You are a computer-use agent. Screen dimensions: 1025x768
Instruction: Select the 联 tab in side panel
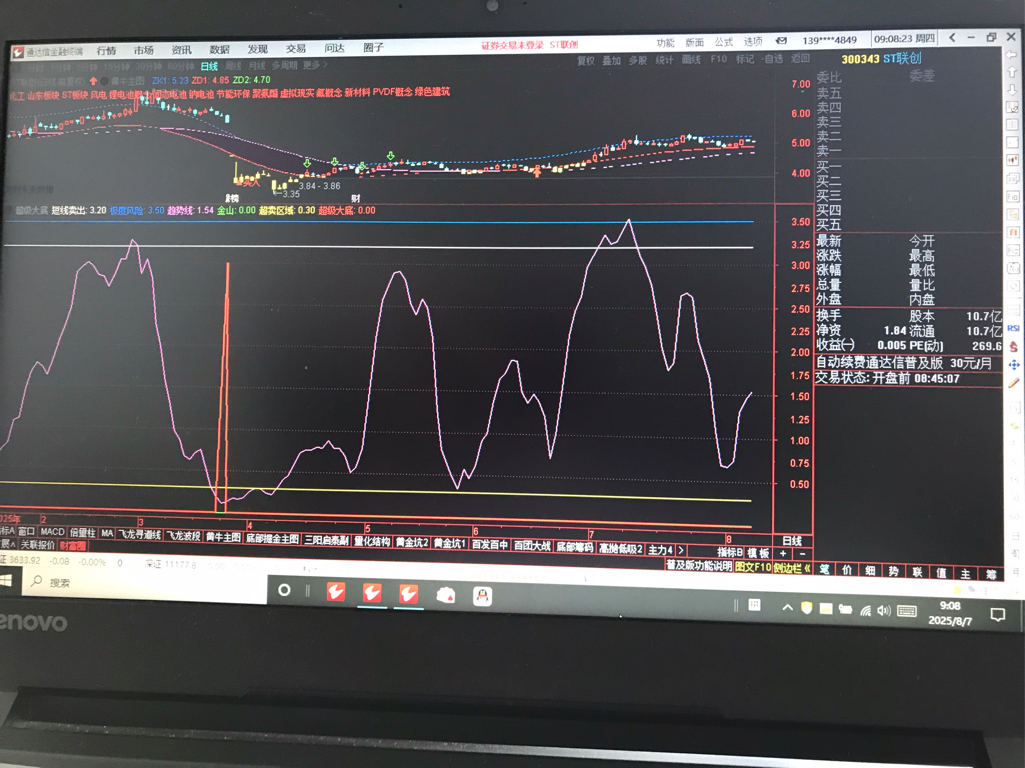918,572
